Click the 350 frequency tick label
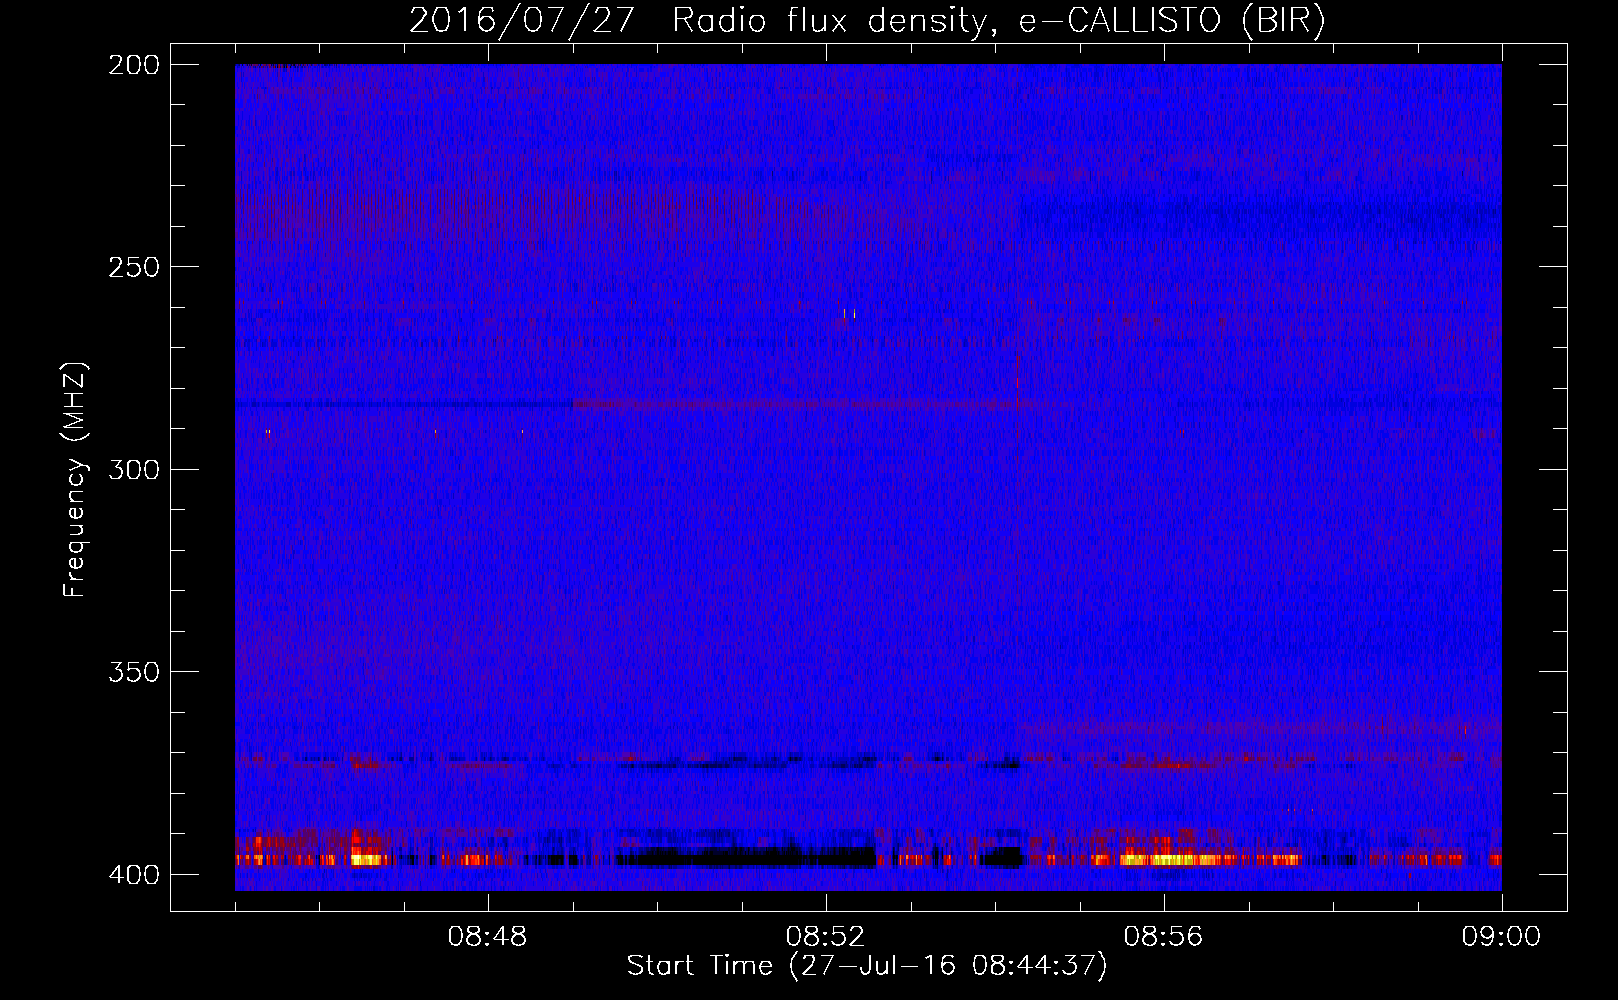The width and height of the screenshot is (1618, 1000). [x=133, y=671]
